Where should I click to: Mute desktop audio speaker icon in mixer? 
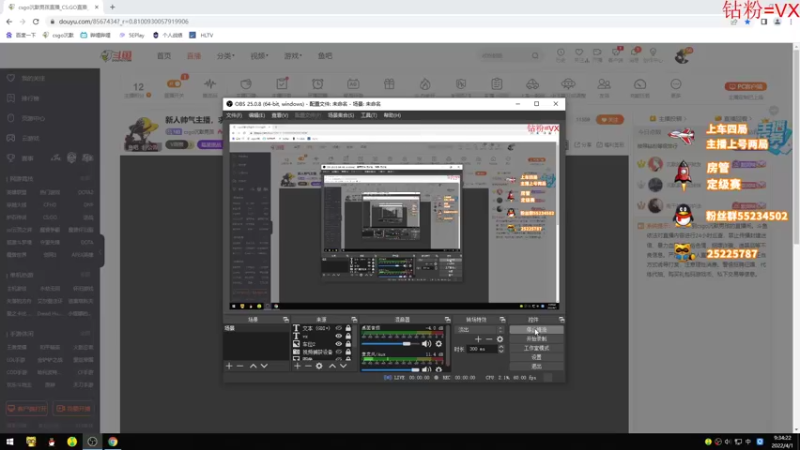427,344
